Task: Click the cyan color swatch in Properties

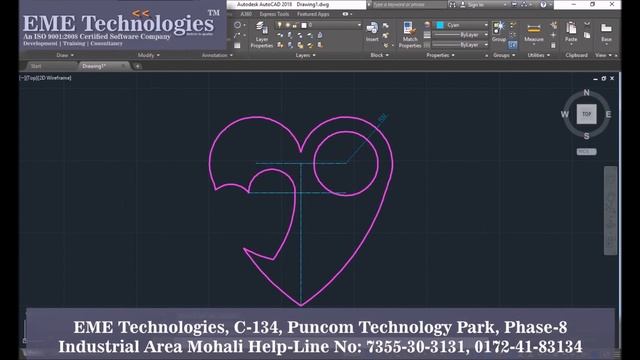Action: pos(440,25)
